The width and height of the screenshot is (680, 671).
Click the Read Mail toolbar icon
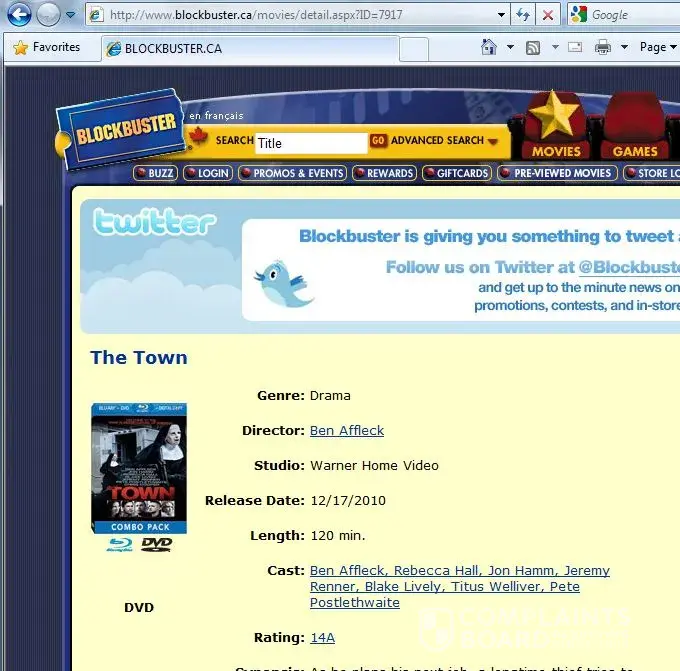(x=575, y=47)
